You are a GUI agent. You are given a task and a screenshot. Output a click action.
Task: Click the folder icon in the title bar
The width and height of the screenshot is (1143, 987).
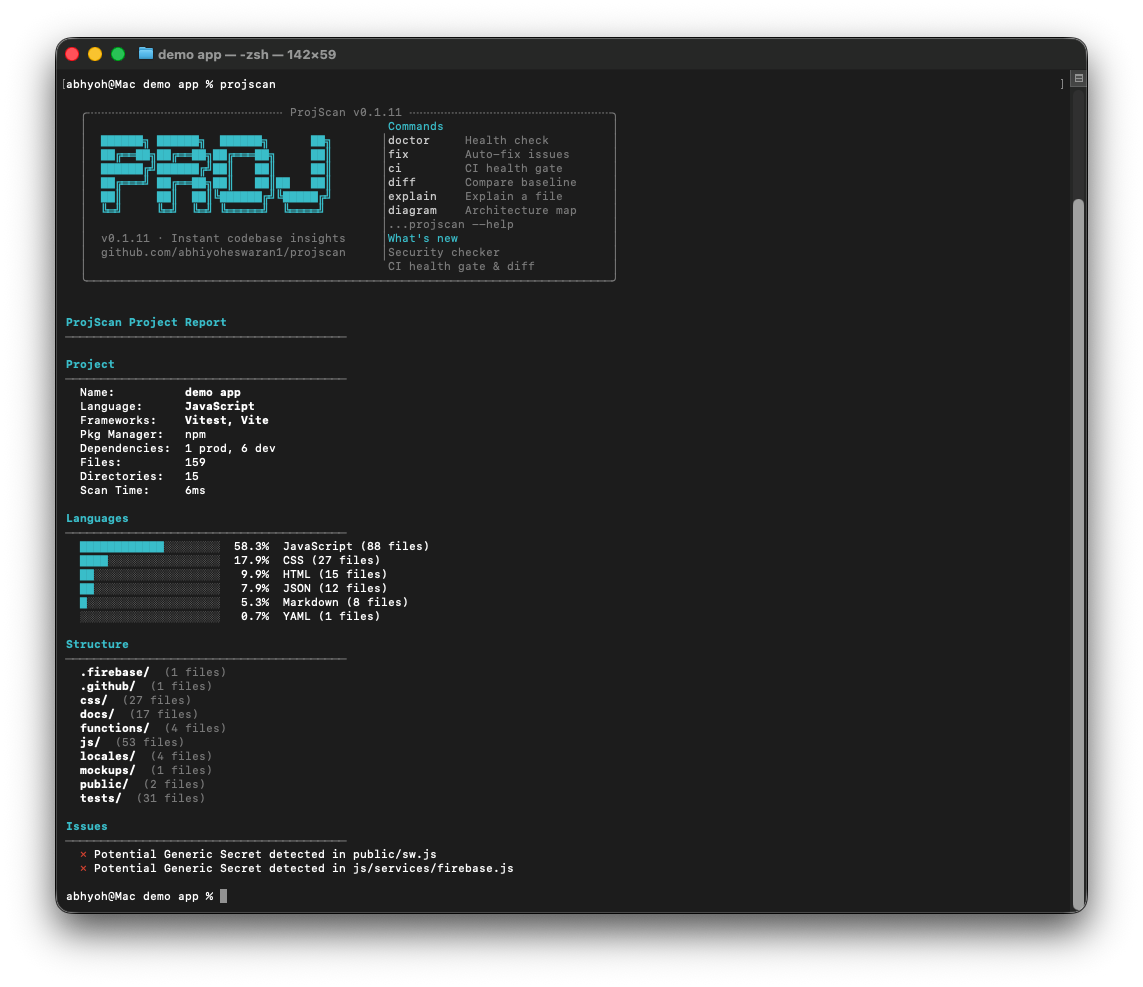144,55
